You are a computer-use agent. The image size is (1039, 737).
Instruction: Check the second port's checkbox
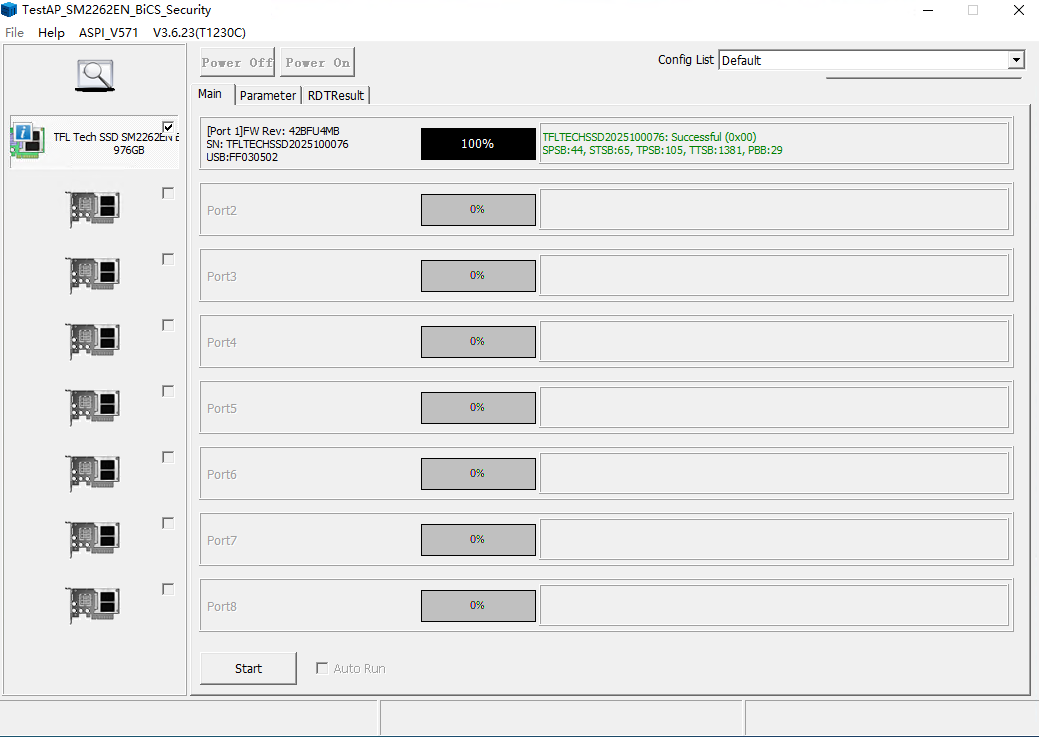(168, 193)
